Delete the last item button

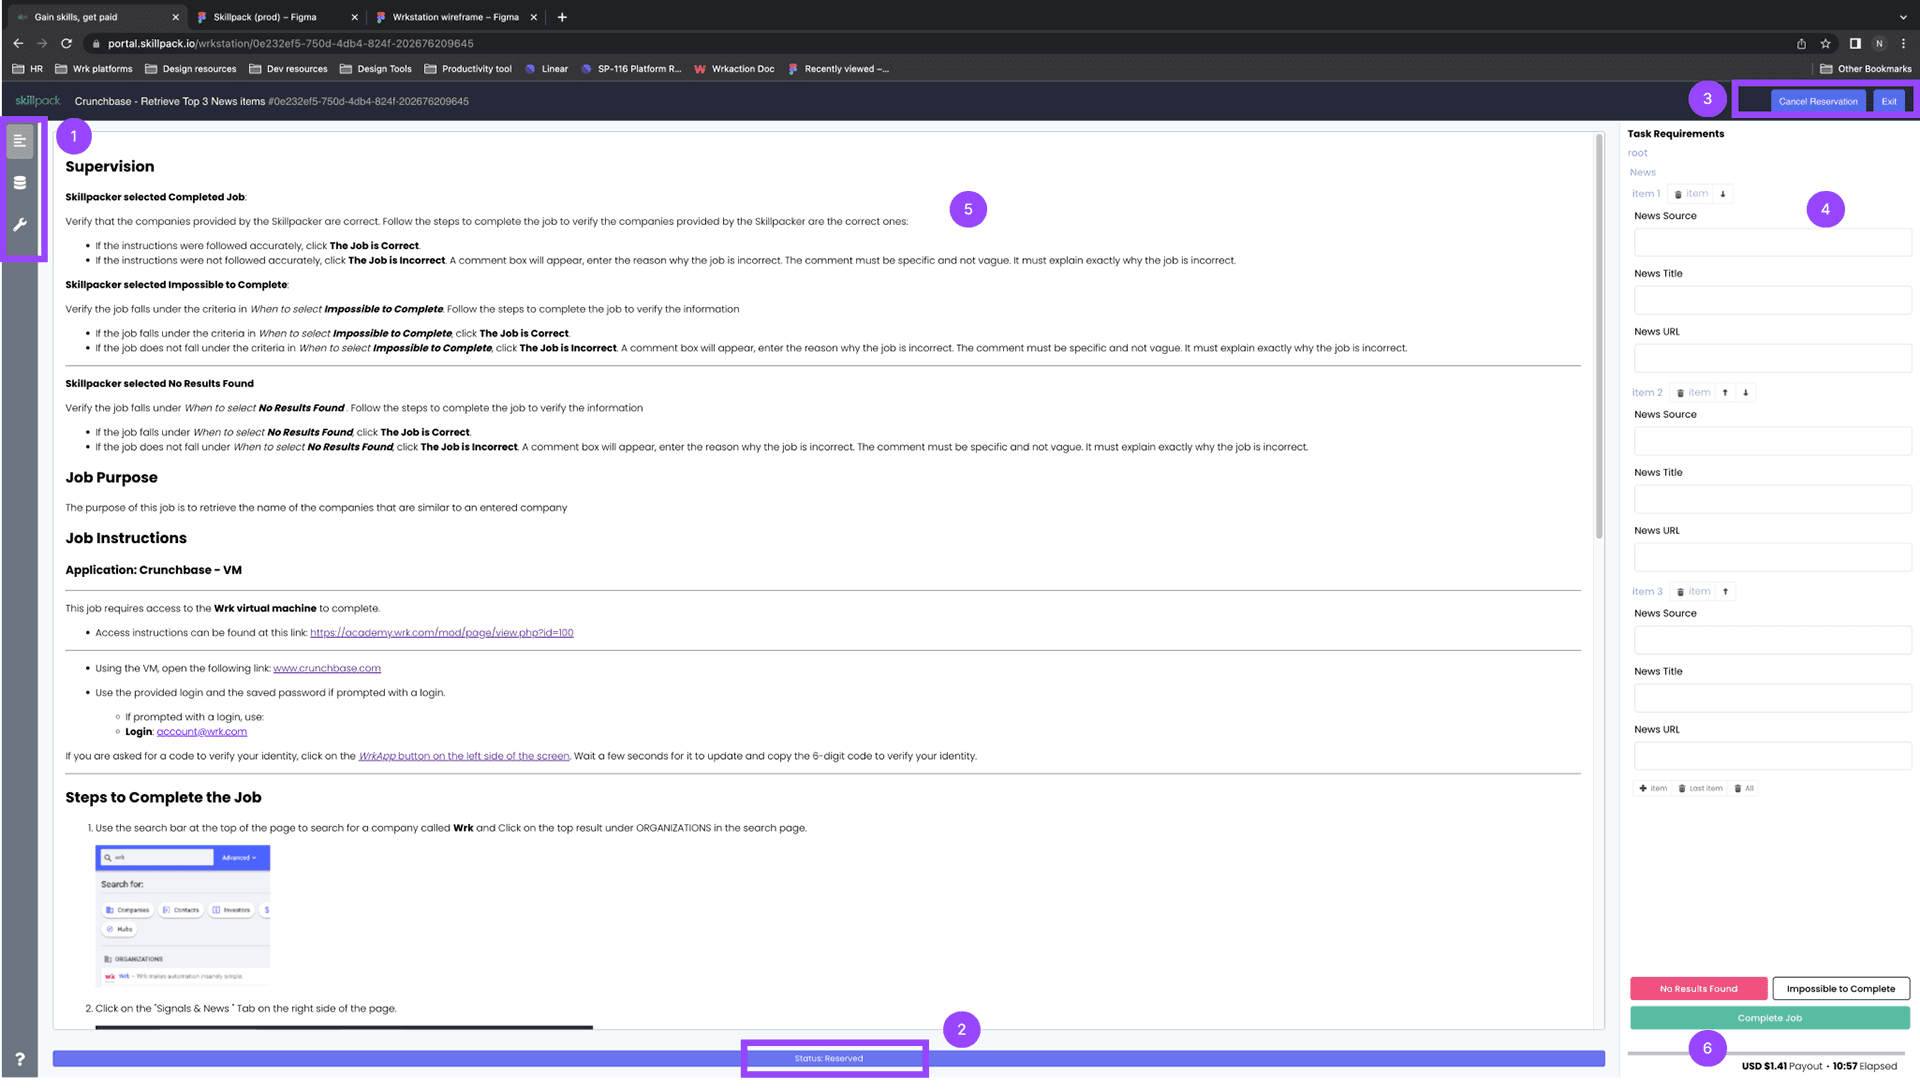1700,789
